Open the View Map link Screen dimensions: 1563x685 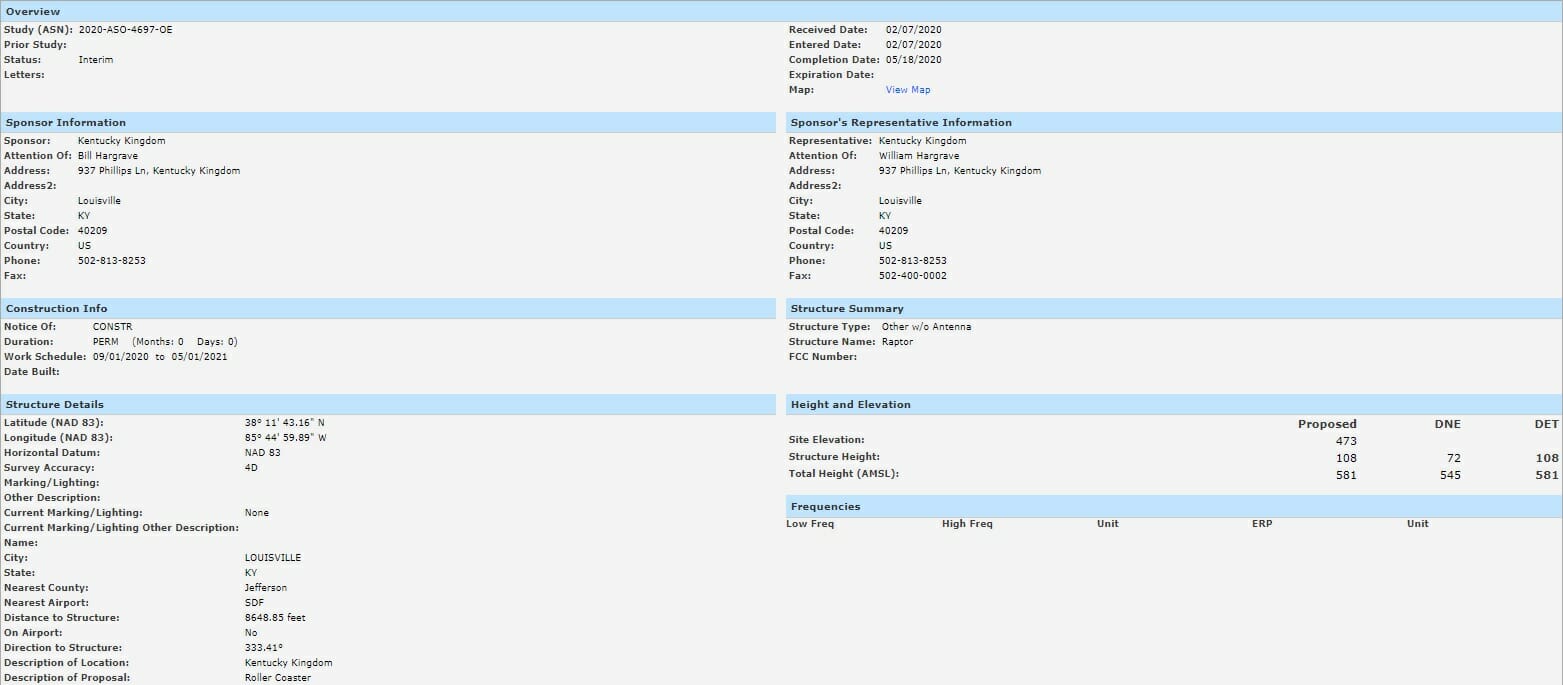(x=907, y=90)
